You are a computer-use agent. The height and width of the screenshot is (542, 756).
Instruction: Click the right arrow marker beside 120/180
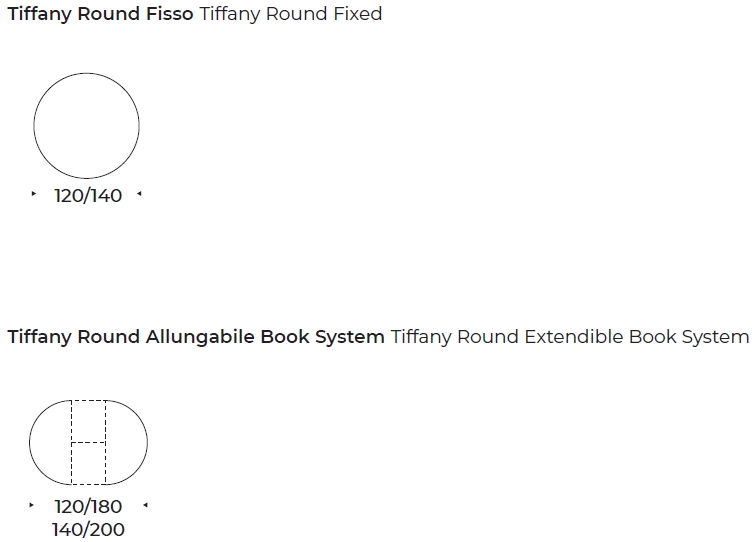pos(146,505)
